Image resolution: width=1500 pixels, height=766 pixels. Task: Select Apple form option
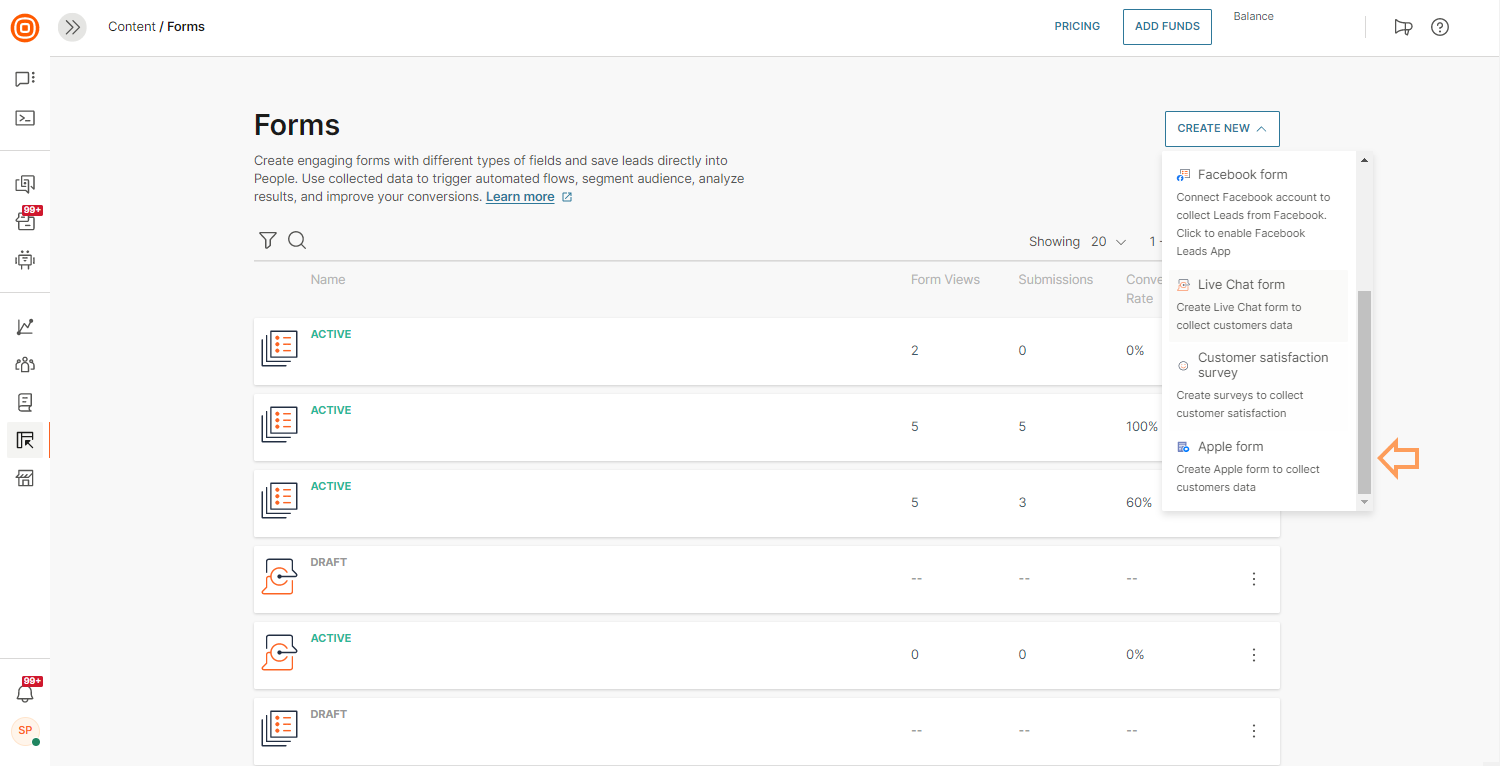1230,447
